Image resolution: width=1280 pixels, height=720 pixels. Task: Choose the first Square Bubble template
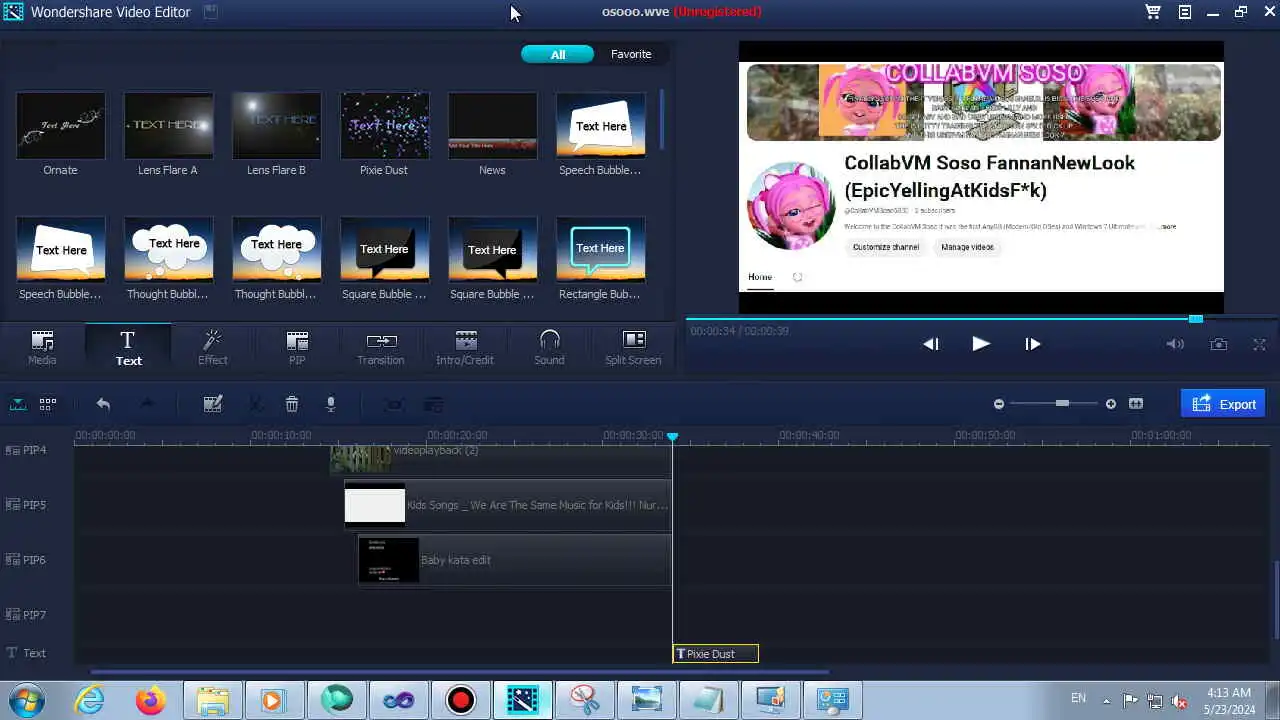(x=384, y=249)
